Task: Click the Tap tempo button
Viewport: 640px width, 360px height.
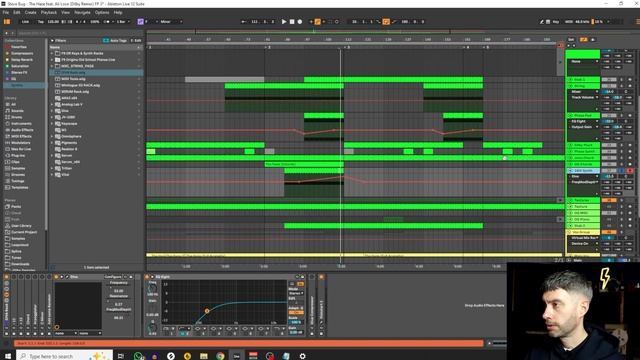Action: coord(40,22)
